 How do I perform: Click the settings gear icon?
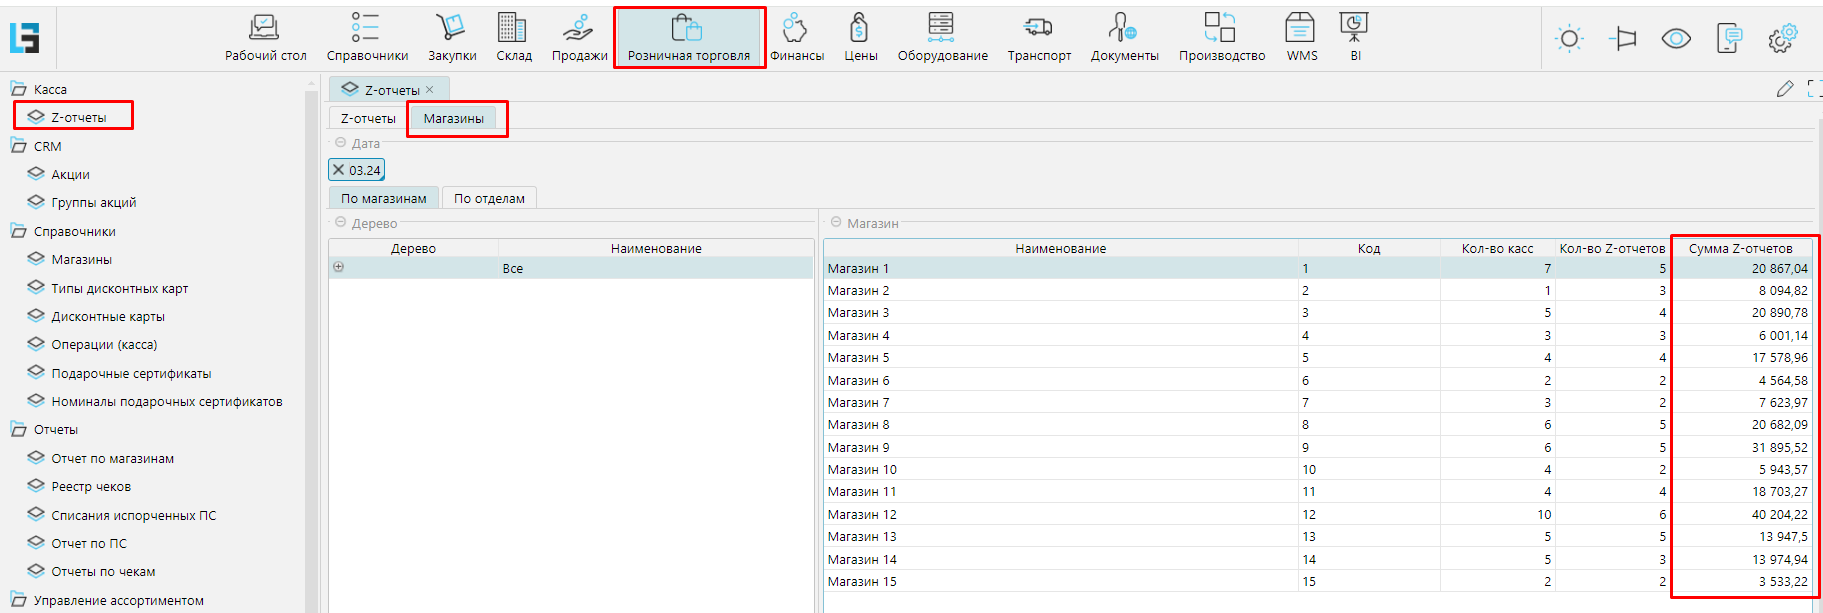click(x=1782, y=39)
